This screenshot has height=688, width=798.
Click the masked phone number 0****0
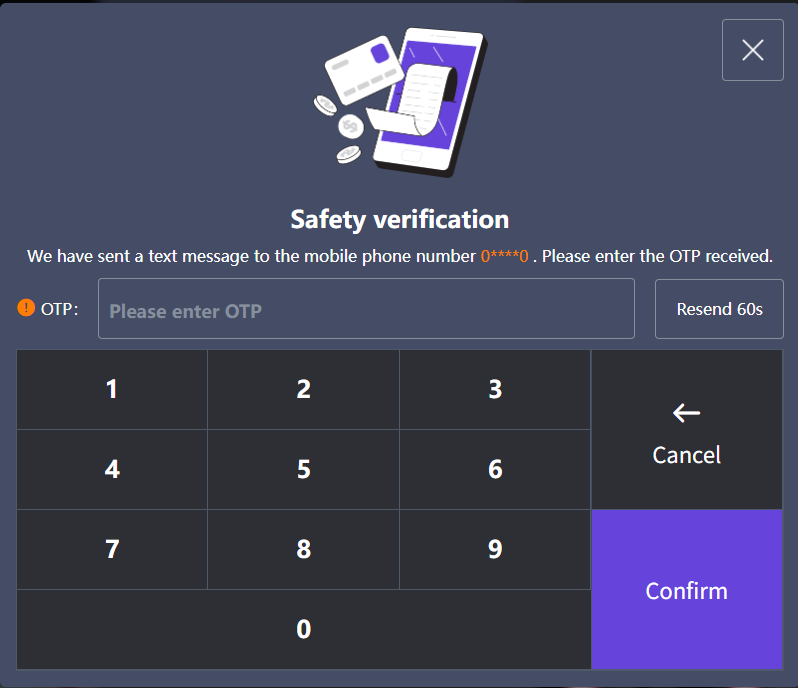coord(504,257)
